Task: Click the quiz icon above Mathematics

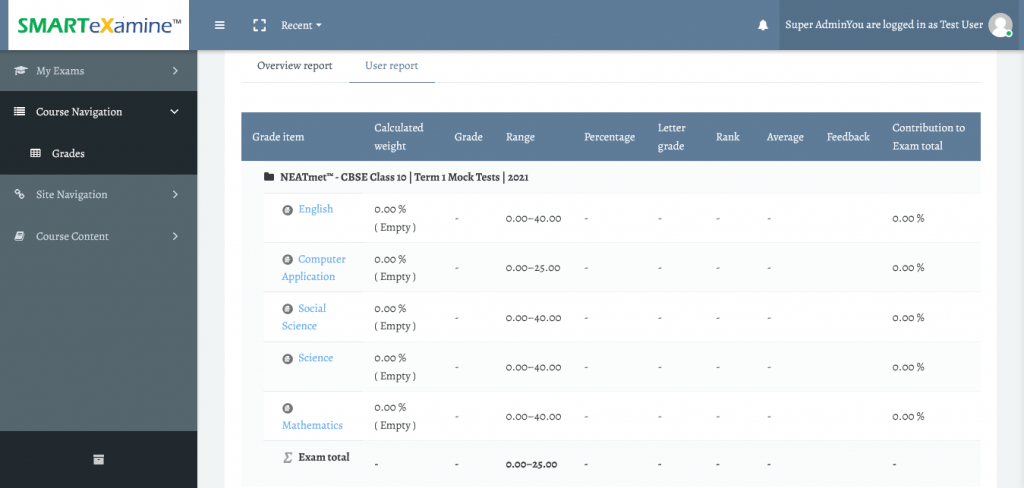Action: [287, 408]
